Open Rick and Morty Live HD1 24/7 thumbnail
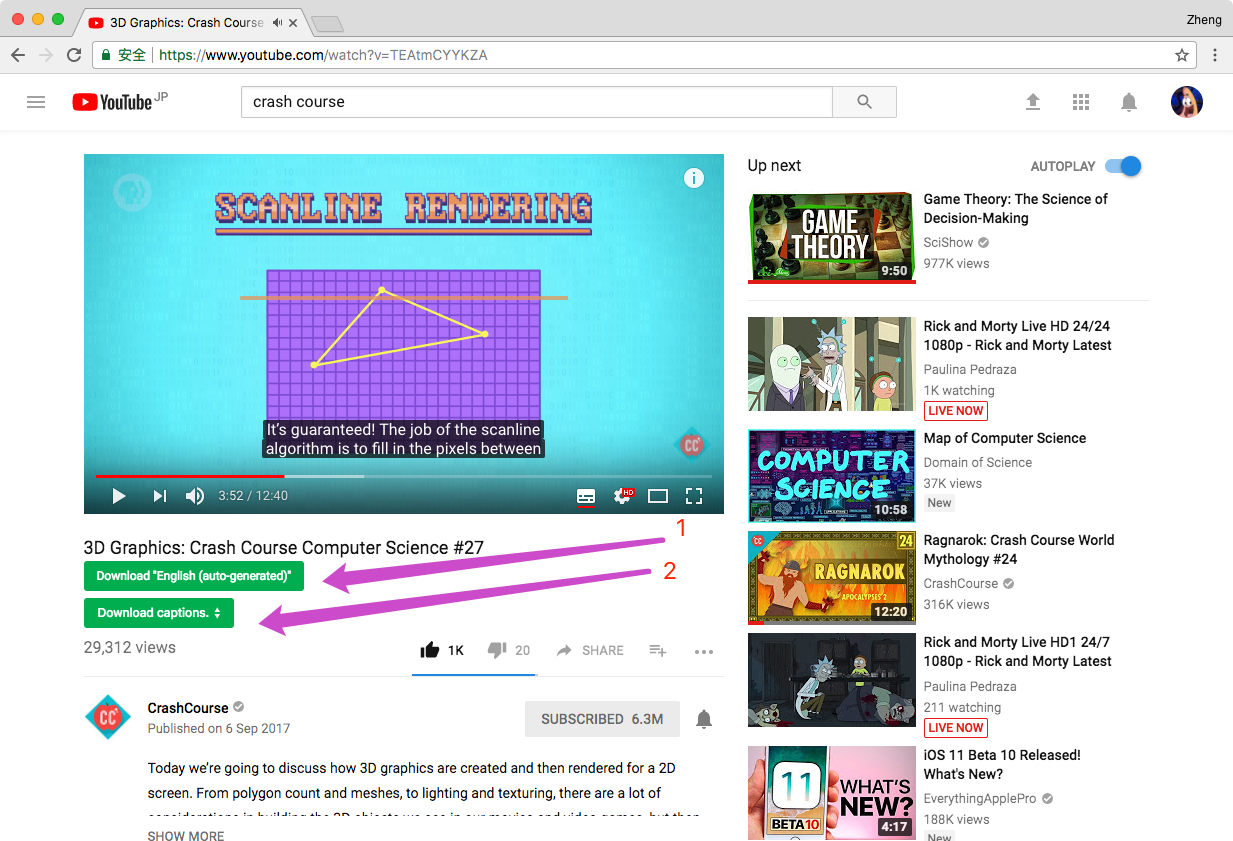 click(831, 680)
